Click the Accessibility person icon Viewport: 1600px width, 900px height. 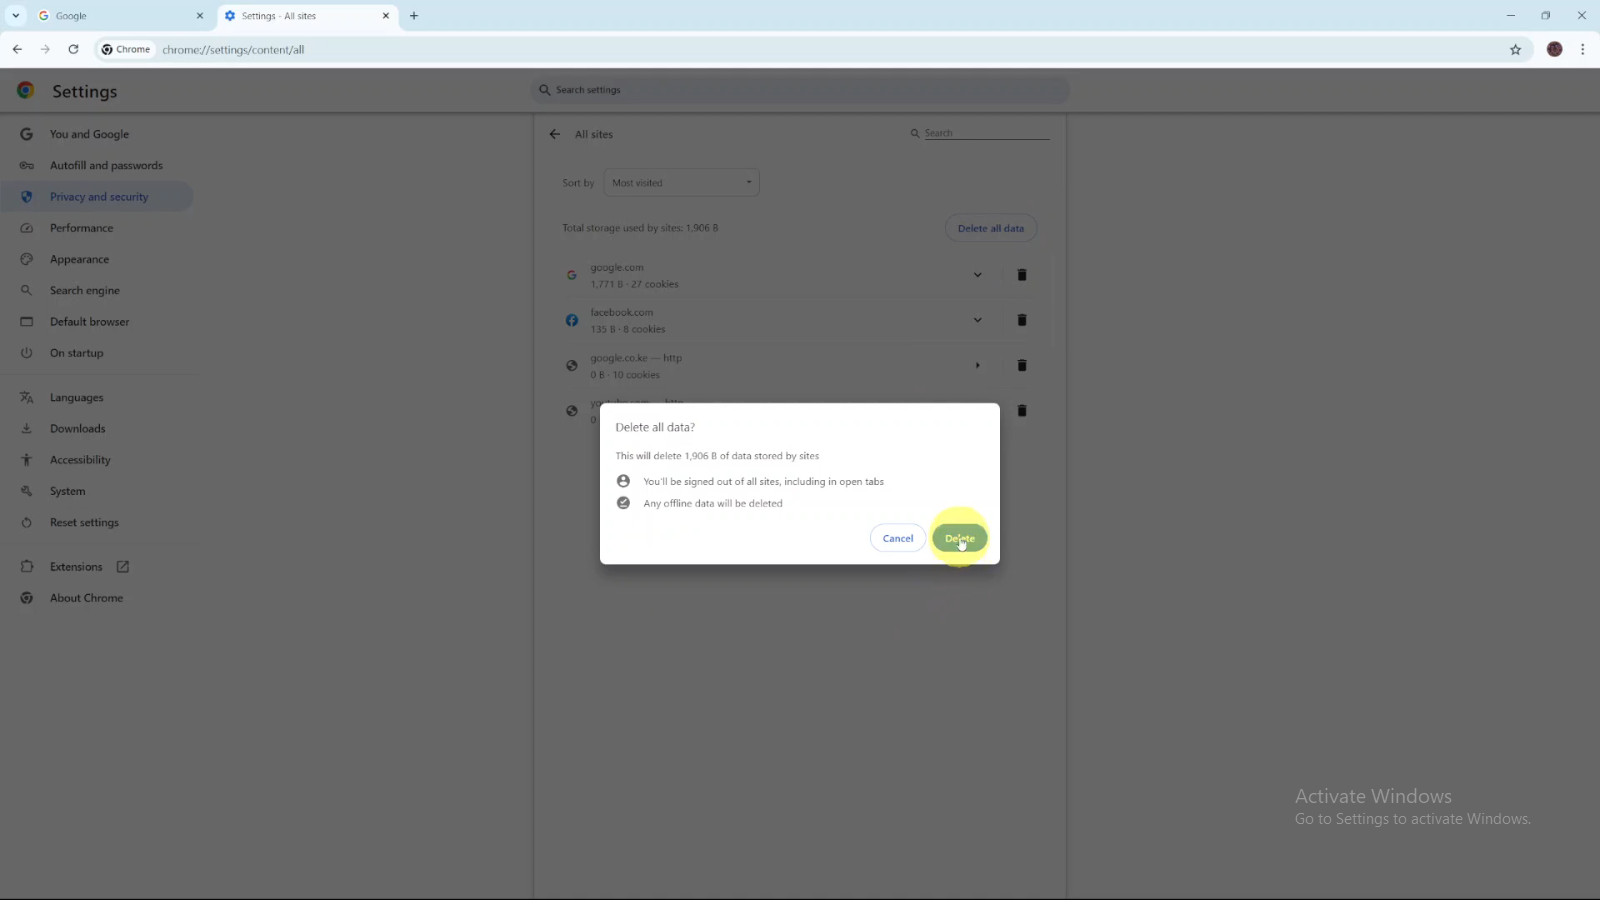(x=27, y=460)
